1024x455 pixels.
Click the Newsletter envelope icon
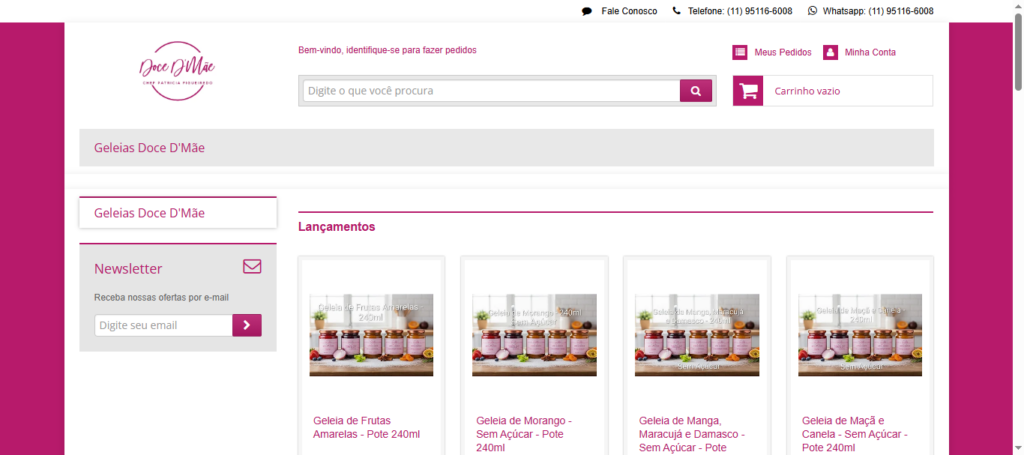click(x=252, y=267)
